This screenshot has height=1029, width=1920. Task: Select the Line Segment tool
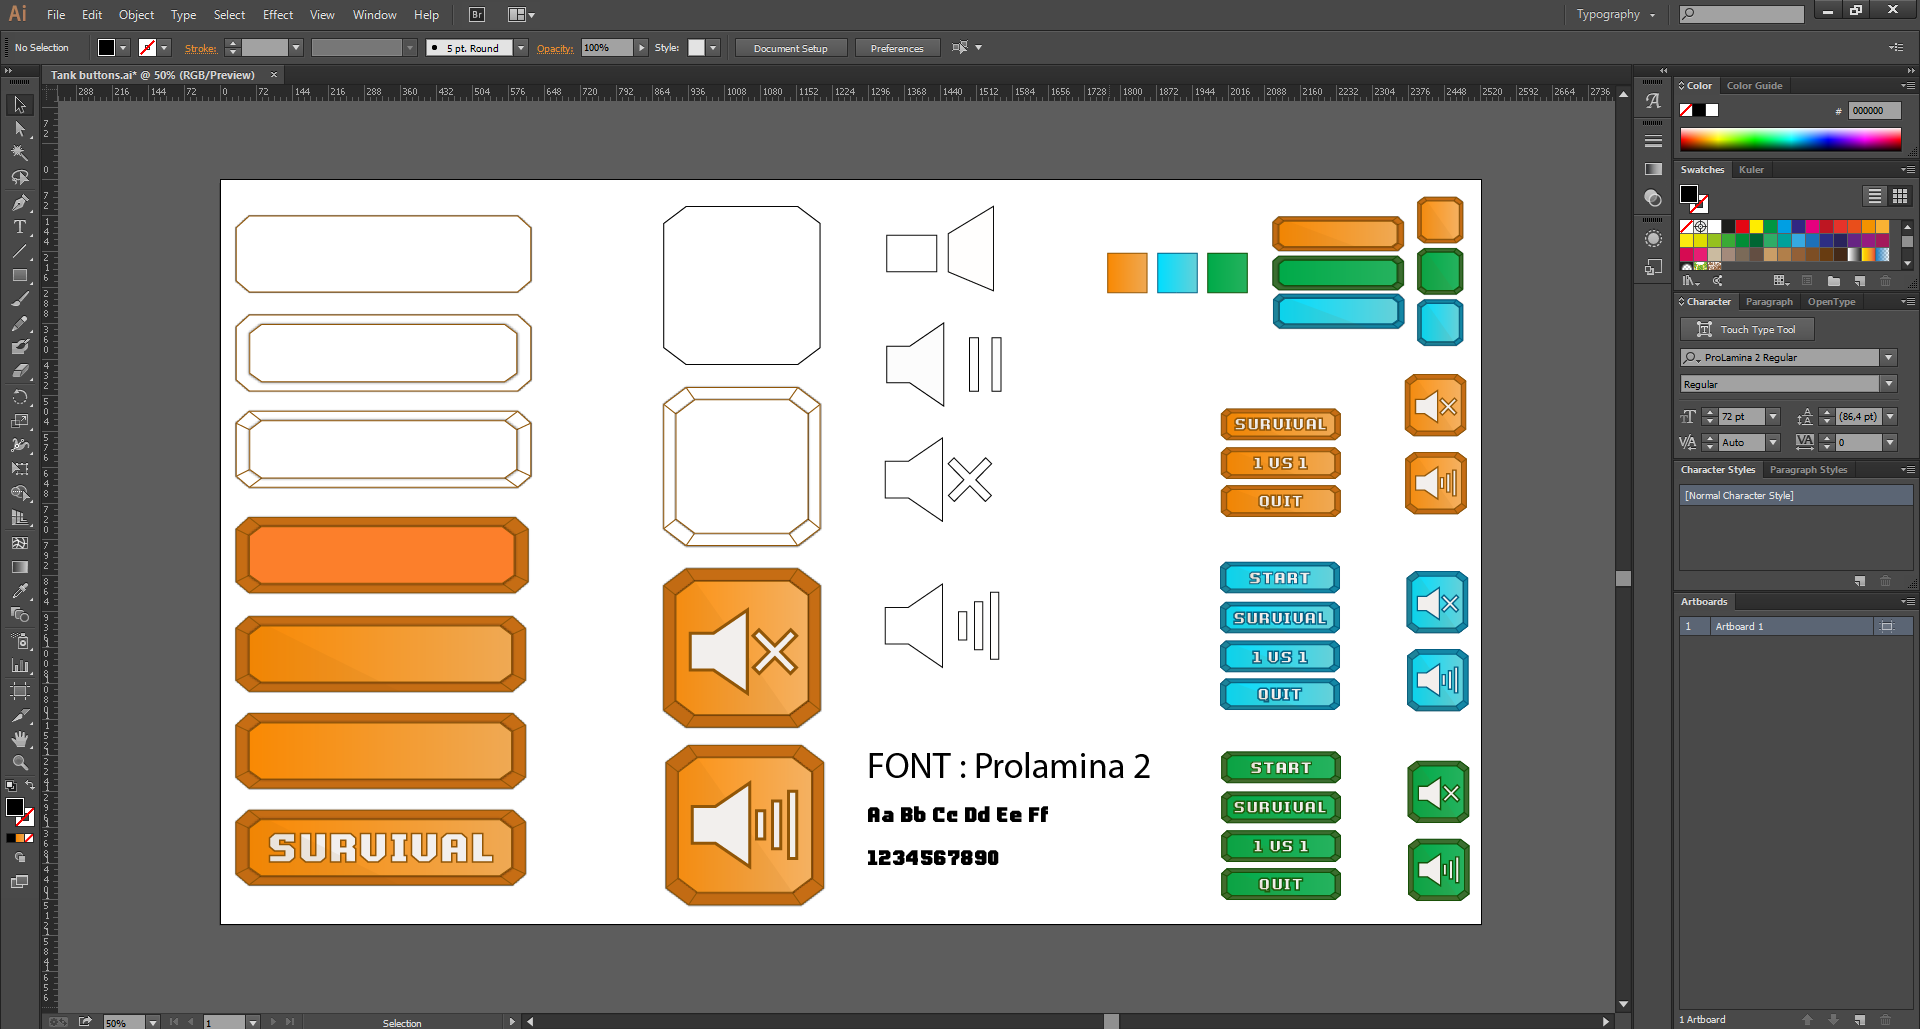pos(20,251)
